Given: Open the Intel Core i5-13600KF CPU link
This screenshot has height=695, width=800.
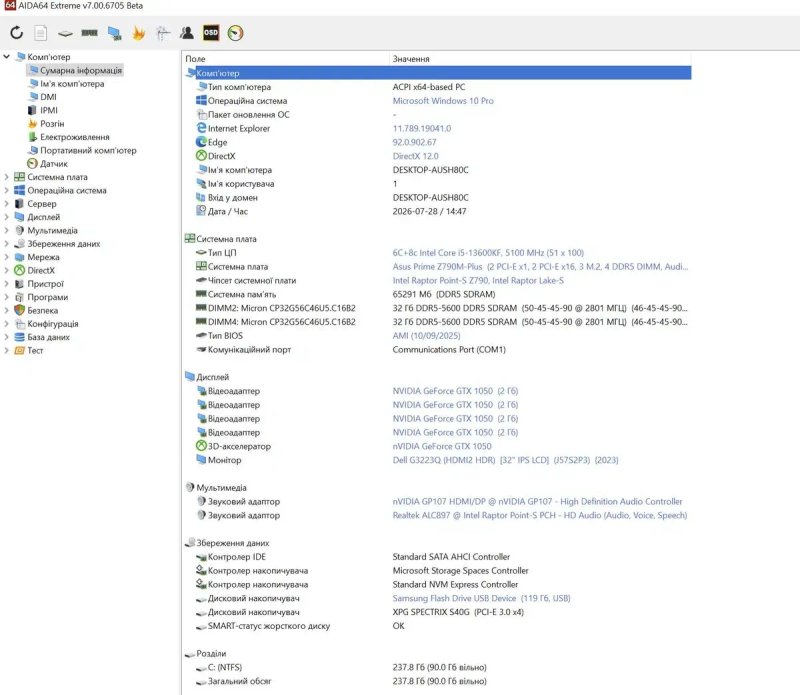Looking at the screenshot, I should [488, 253].
